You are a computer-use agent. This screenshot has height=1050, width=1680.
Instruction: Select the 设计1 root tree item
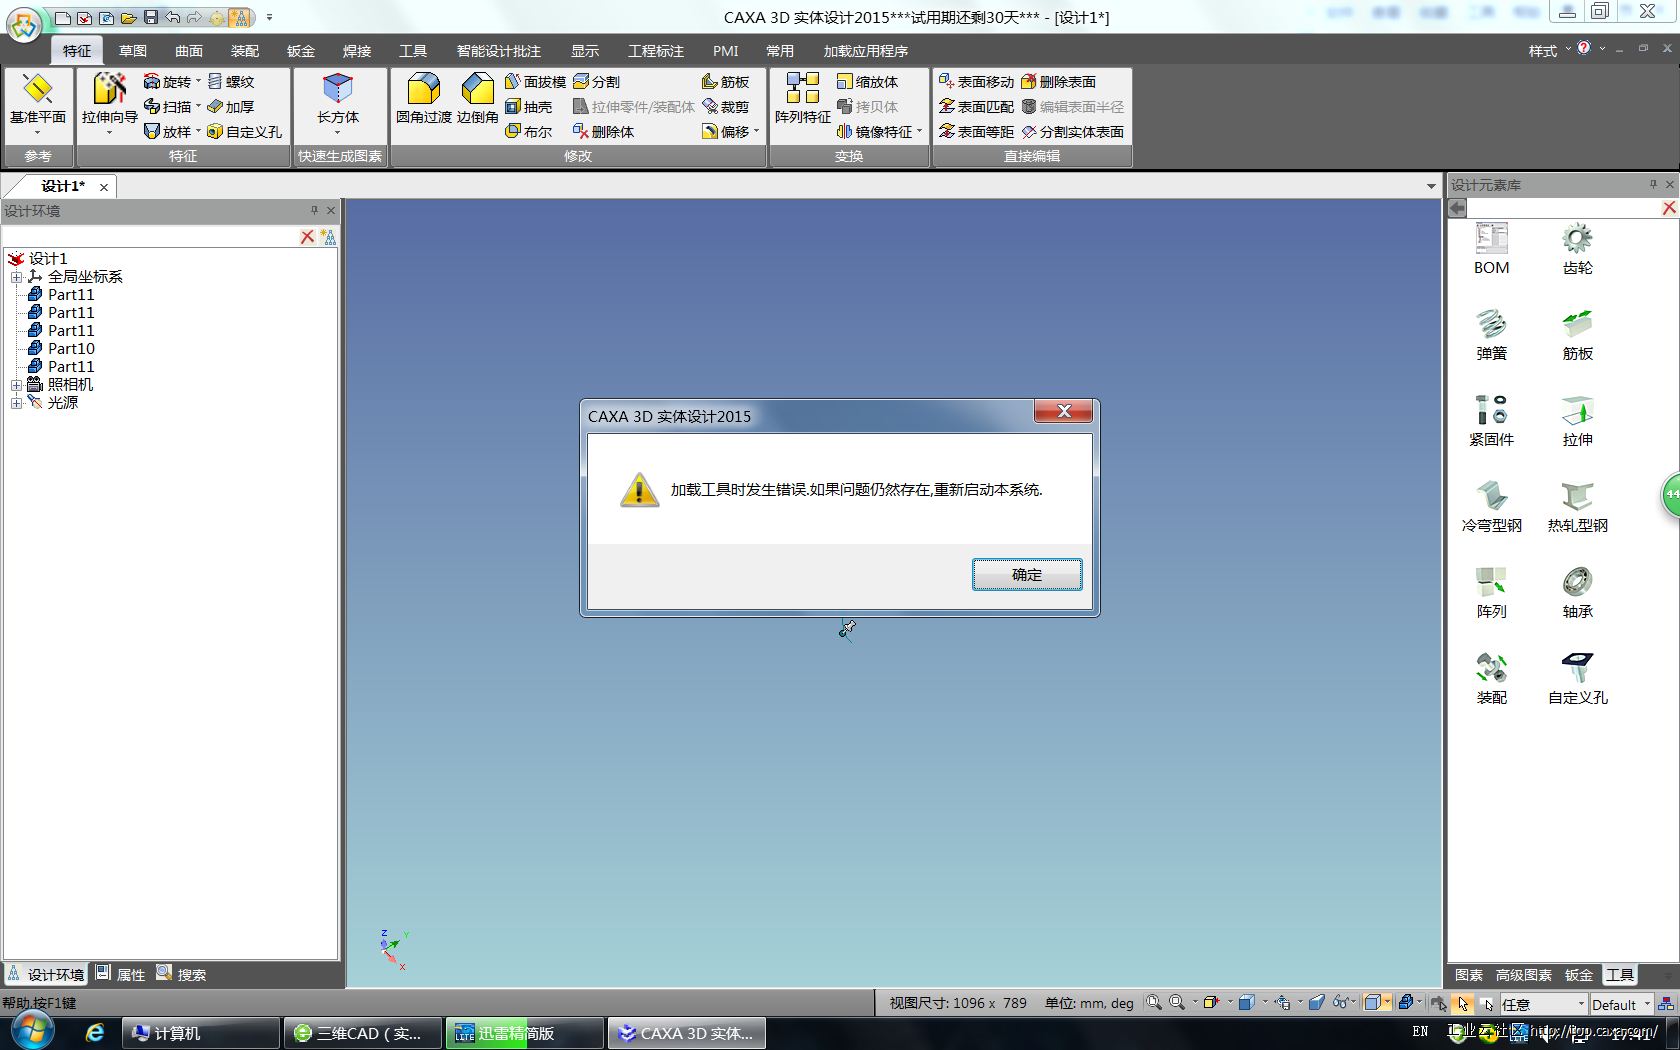48,259
